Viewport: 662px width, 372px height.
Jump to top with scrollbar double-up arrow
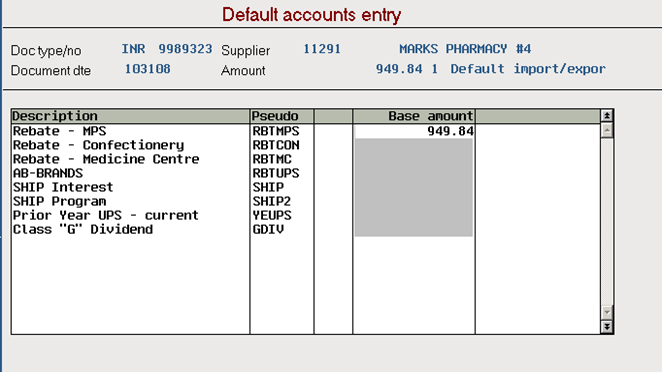(607, 116)
